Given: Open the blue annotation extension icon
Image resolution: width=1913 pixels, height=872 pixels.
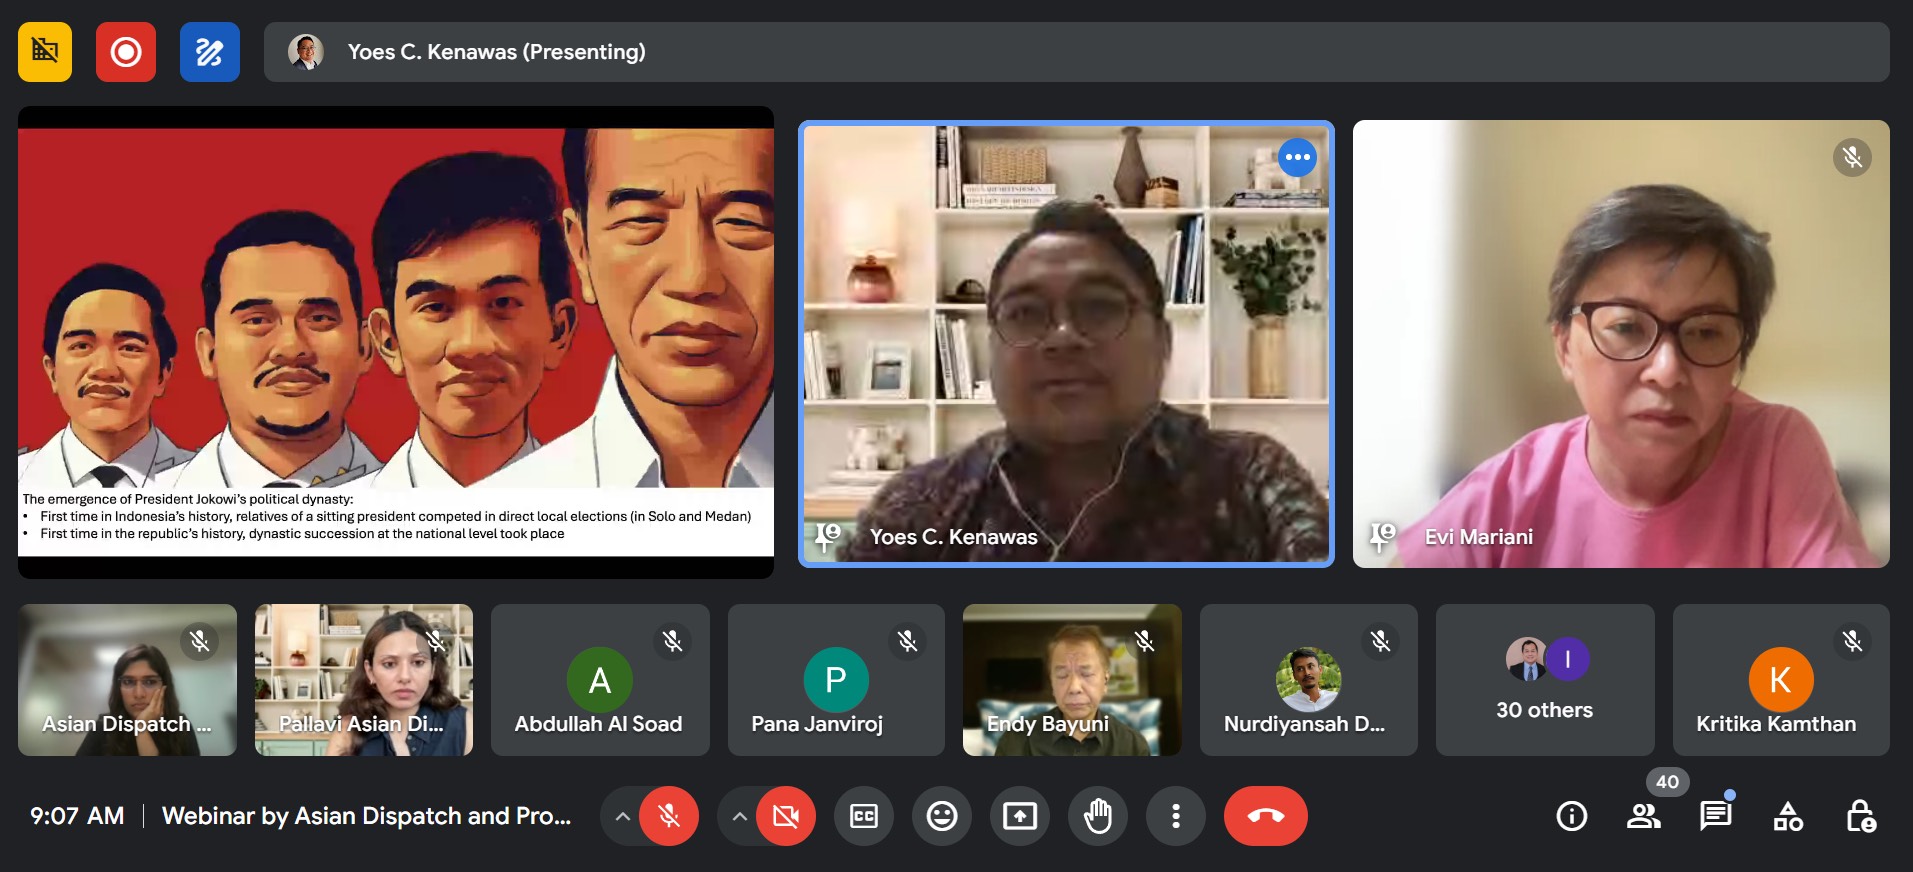Looking at the screenshot, I should (x=209, y=51).
